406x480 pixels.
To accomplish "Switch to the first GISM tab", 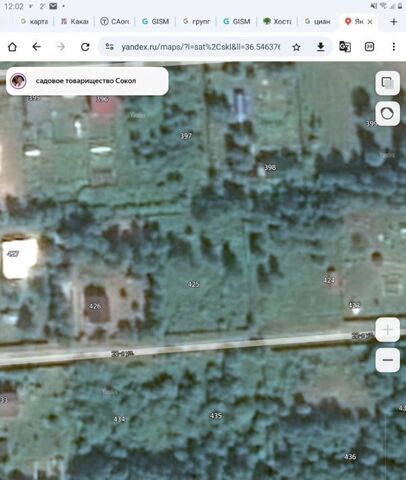I will (156, 22).
